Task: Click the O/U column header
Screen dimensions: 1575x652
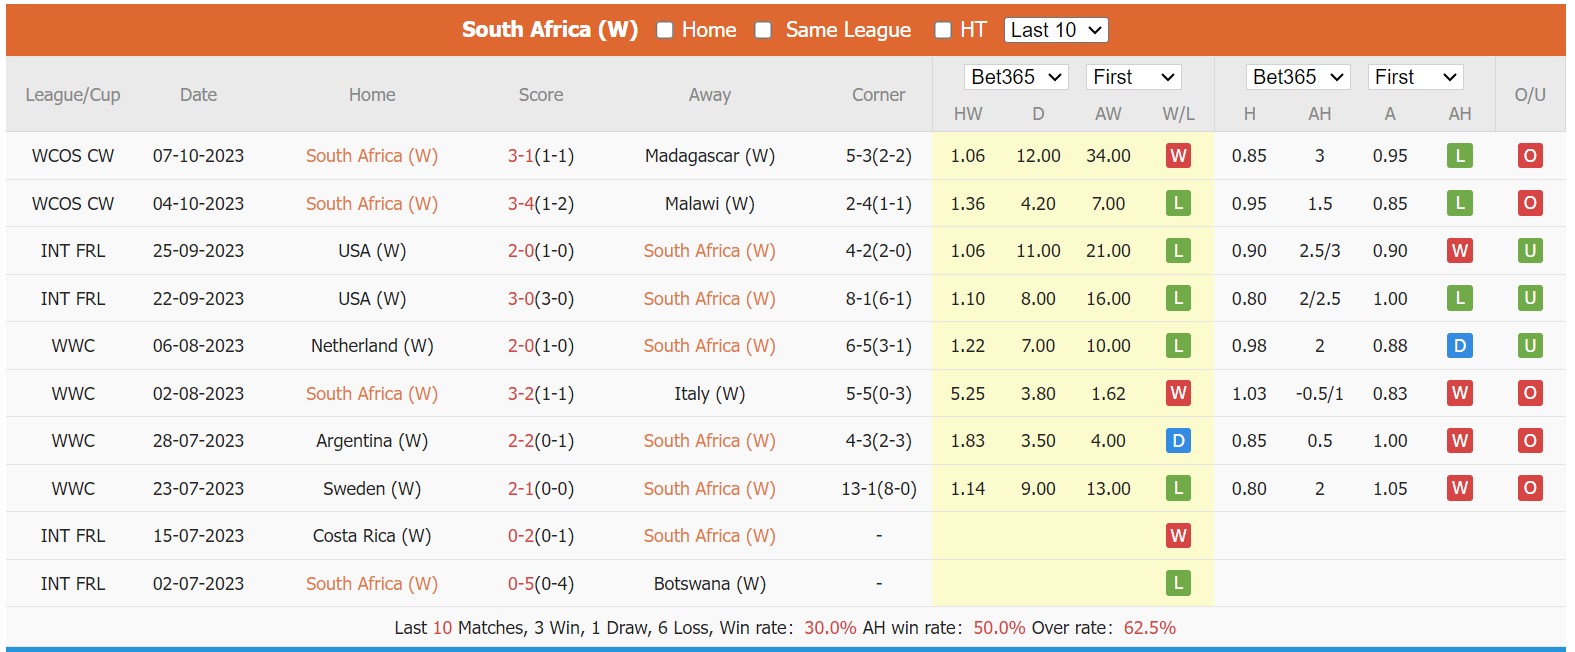Action: 1529,94
